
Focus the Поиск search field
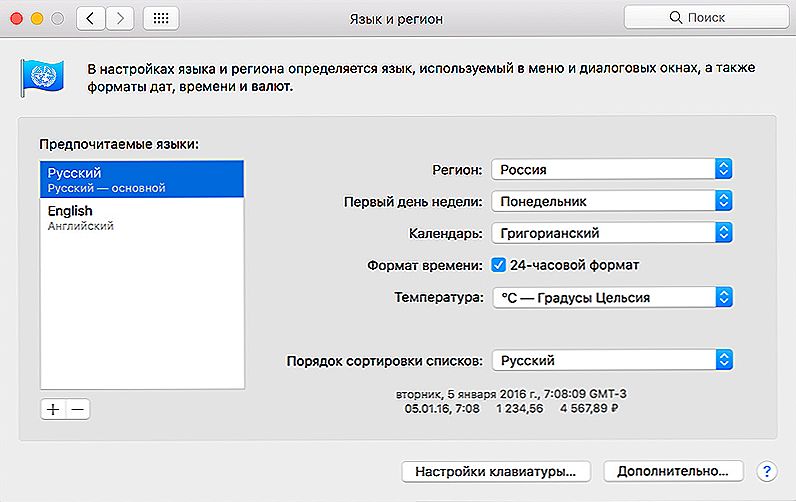coord(706,17)
